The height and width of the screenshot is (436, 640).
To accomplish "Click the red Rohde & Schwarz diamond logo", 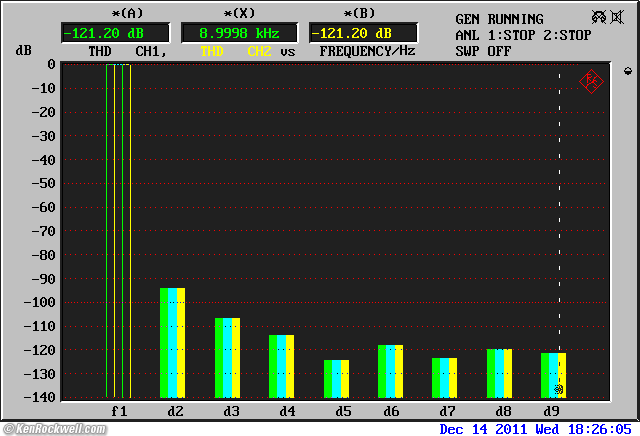I will click(590, 81).
